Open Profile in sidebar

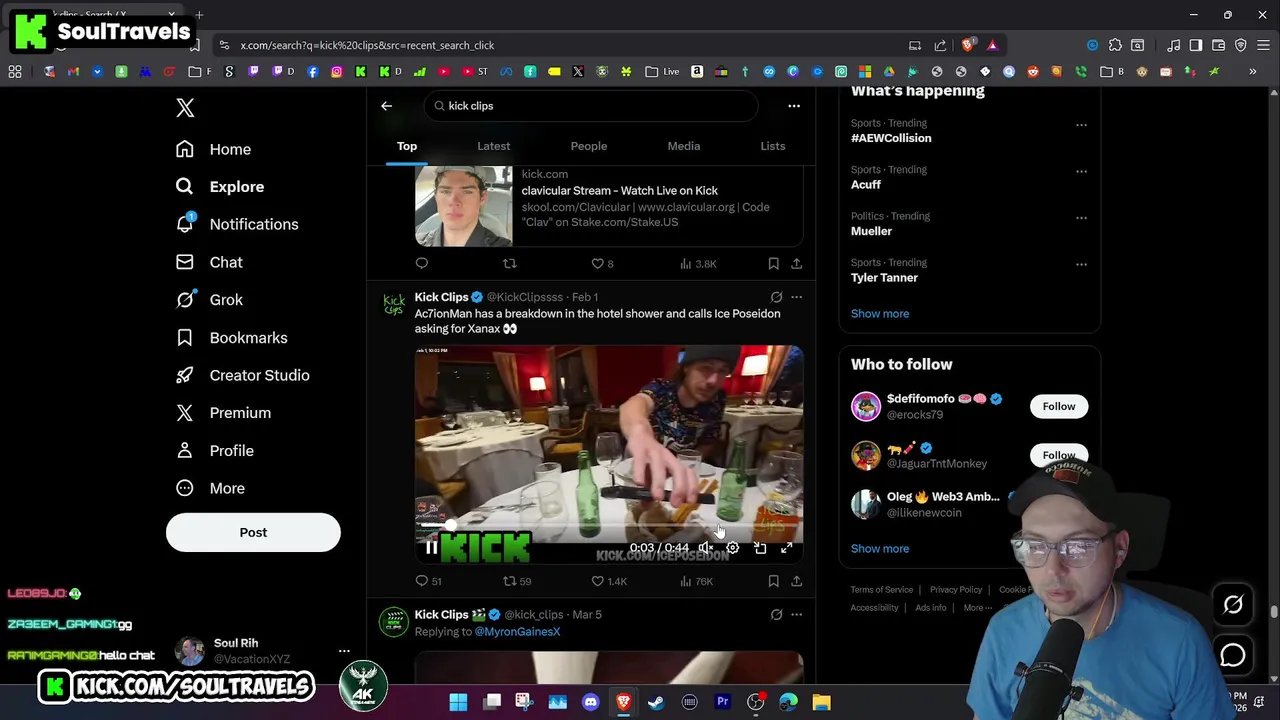click(x=214, y=451)
